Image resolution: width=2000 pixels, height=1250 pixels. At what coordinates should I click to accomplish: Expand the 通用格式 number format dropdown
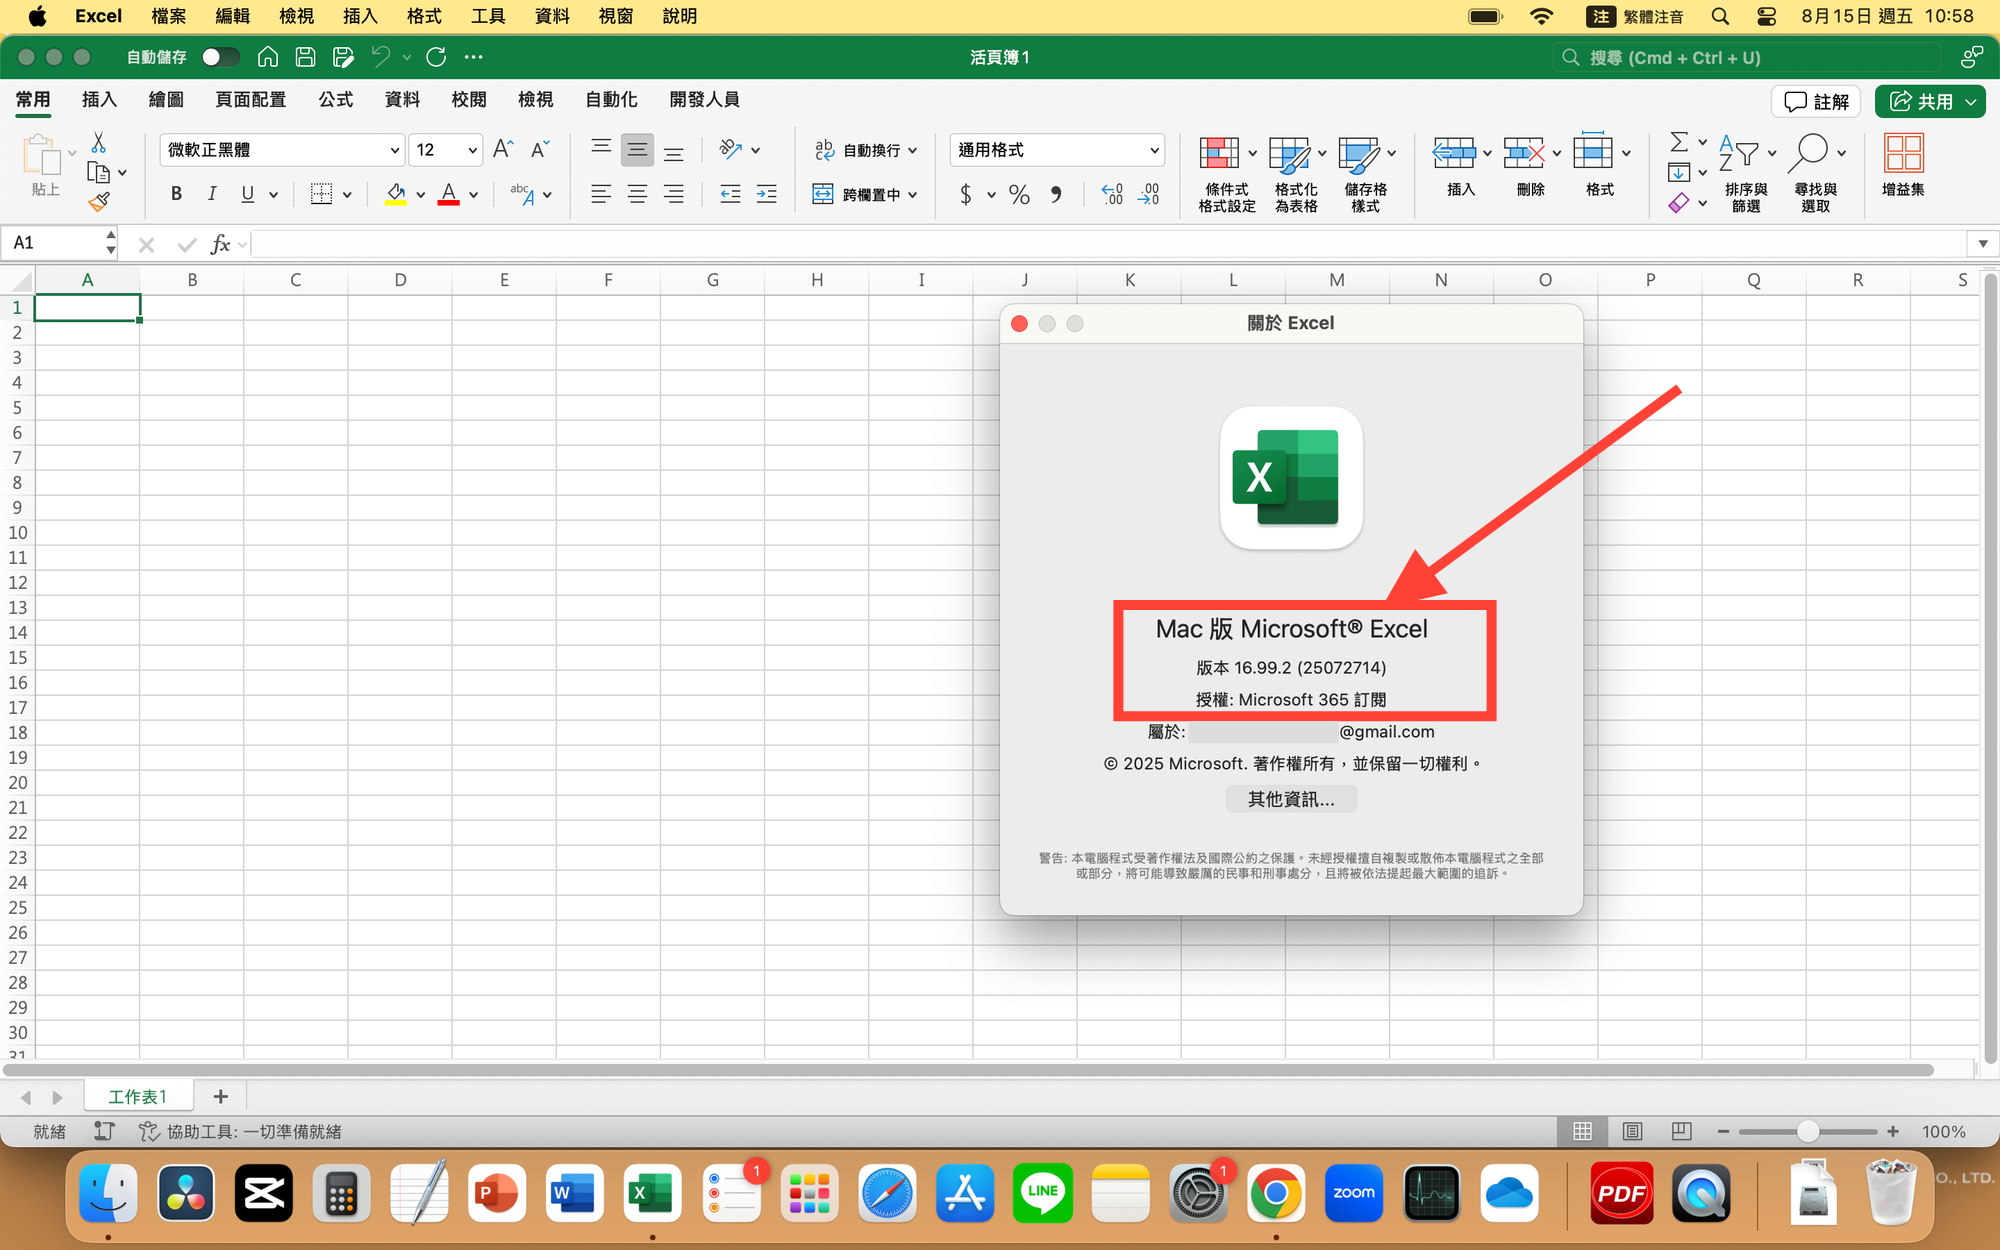1154,150
